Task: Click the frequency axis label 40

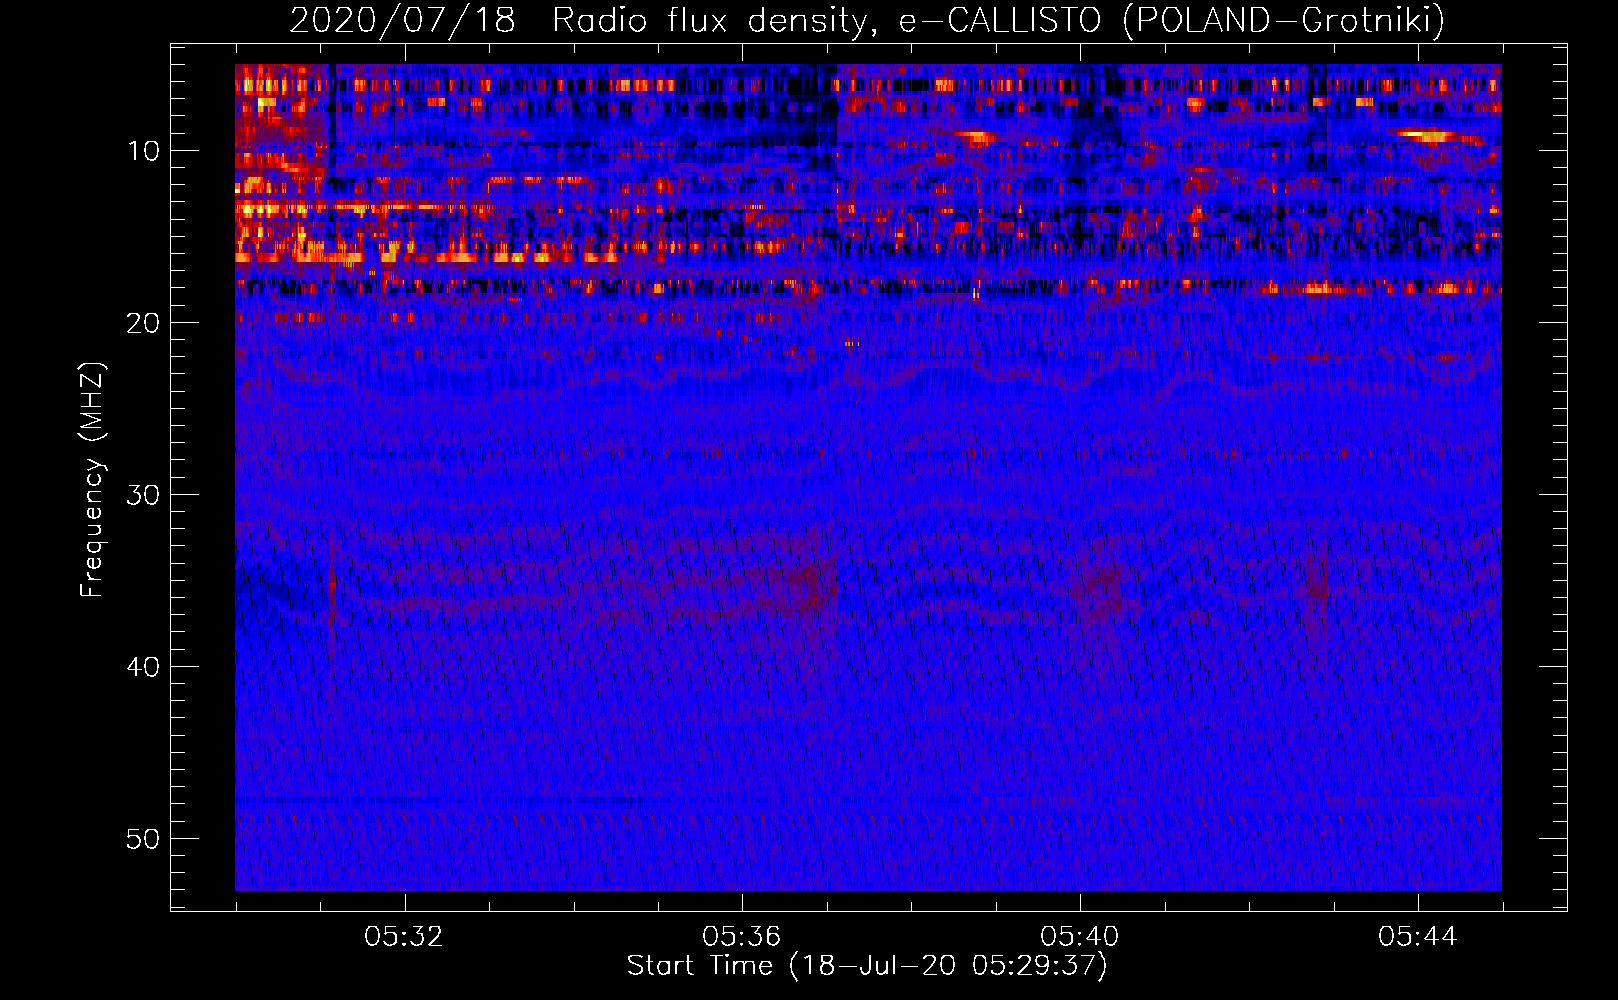Action: tap(144, 667)
